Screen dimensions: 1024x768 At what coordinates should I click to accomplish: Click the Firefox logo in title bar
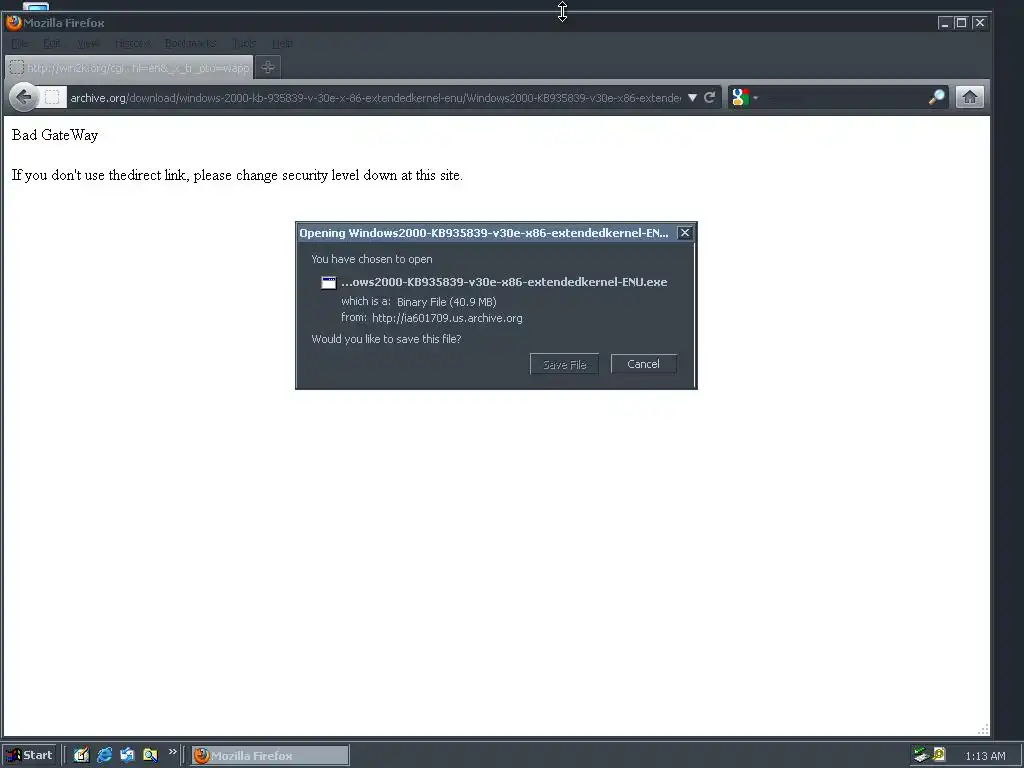(13, 22)
